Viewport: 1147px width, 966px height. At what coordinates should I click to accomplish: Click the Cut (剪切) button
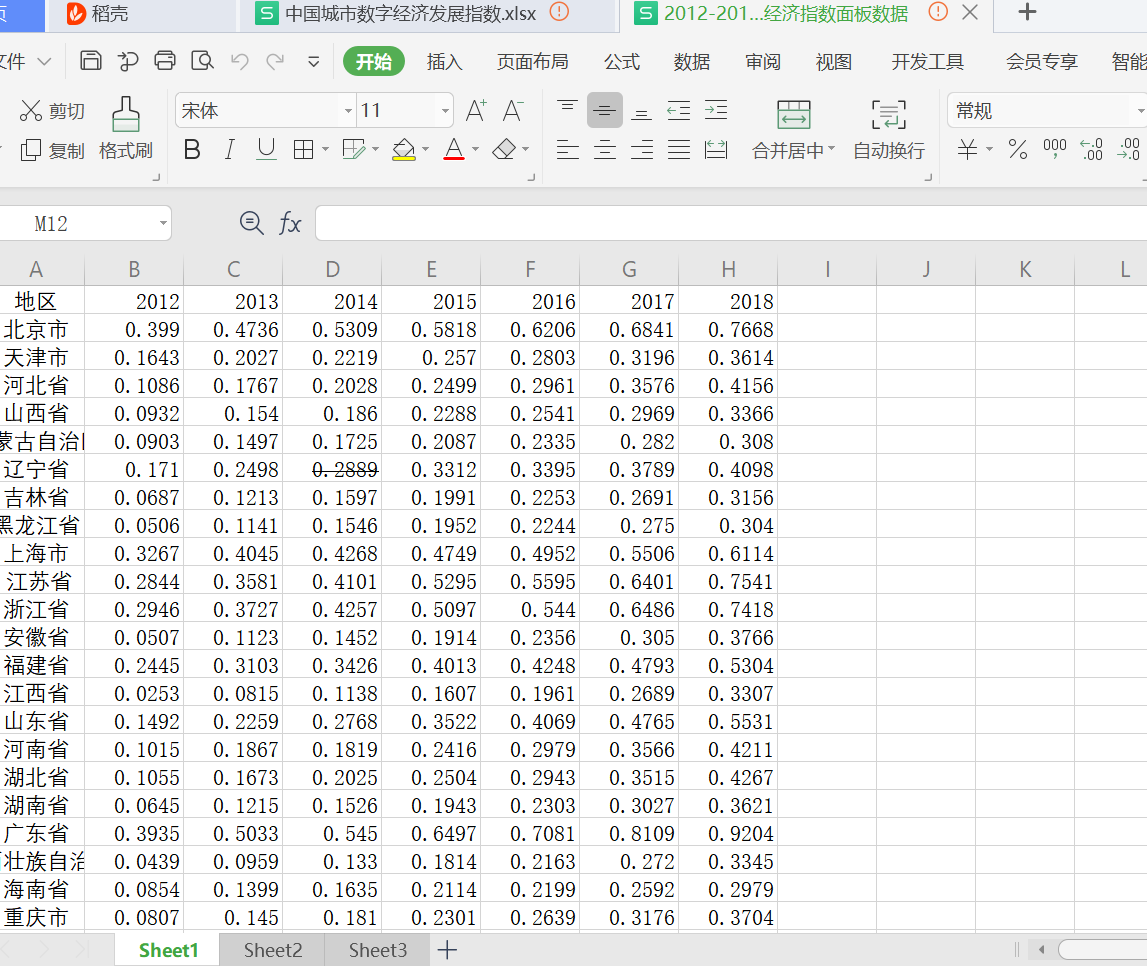[53, 111]
